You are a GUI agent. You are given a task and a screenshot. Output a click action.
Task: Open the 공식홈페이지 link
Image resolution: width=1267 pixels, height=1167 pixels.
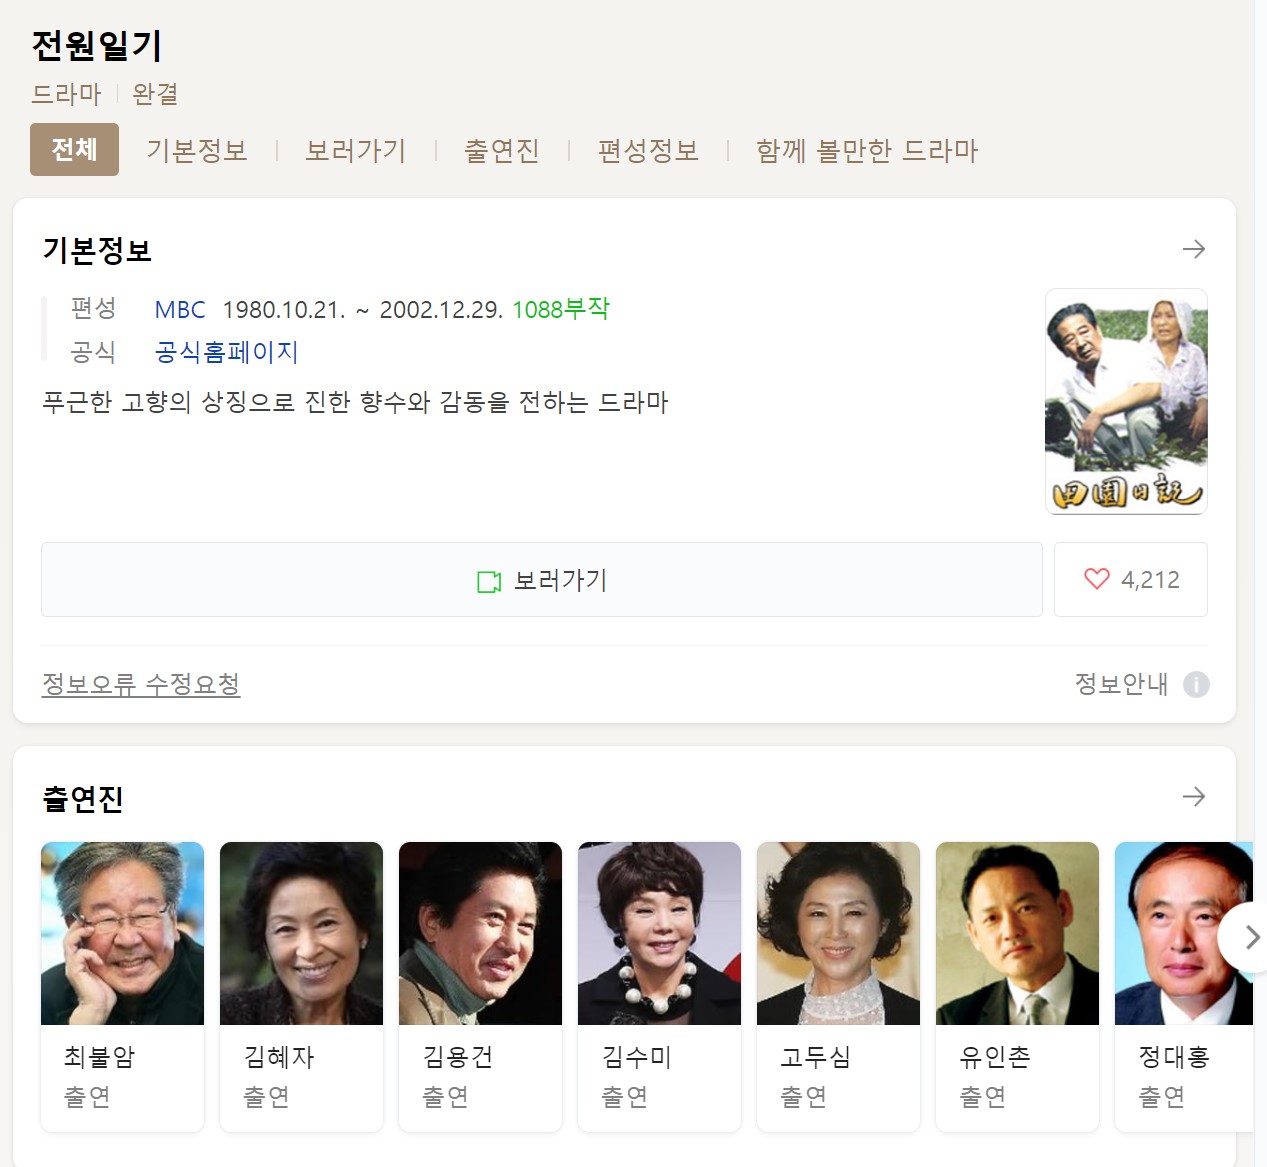click(x=227, y=352)
